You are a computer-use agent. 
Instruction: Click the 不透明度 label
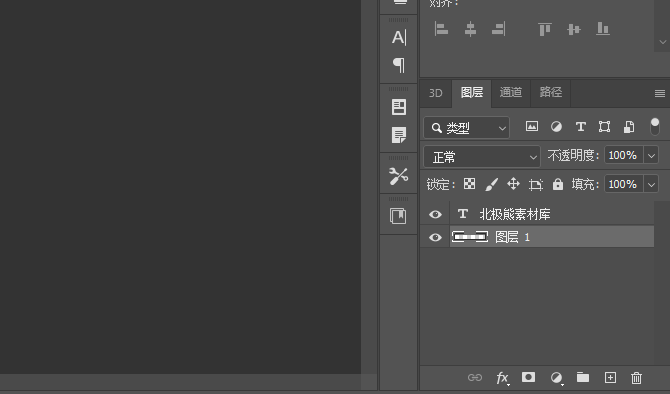pos(573,156)
